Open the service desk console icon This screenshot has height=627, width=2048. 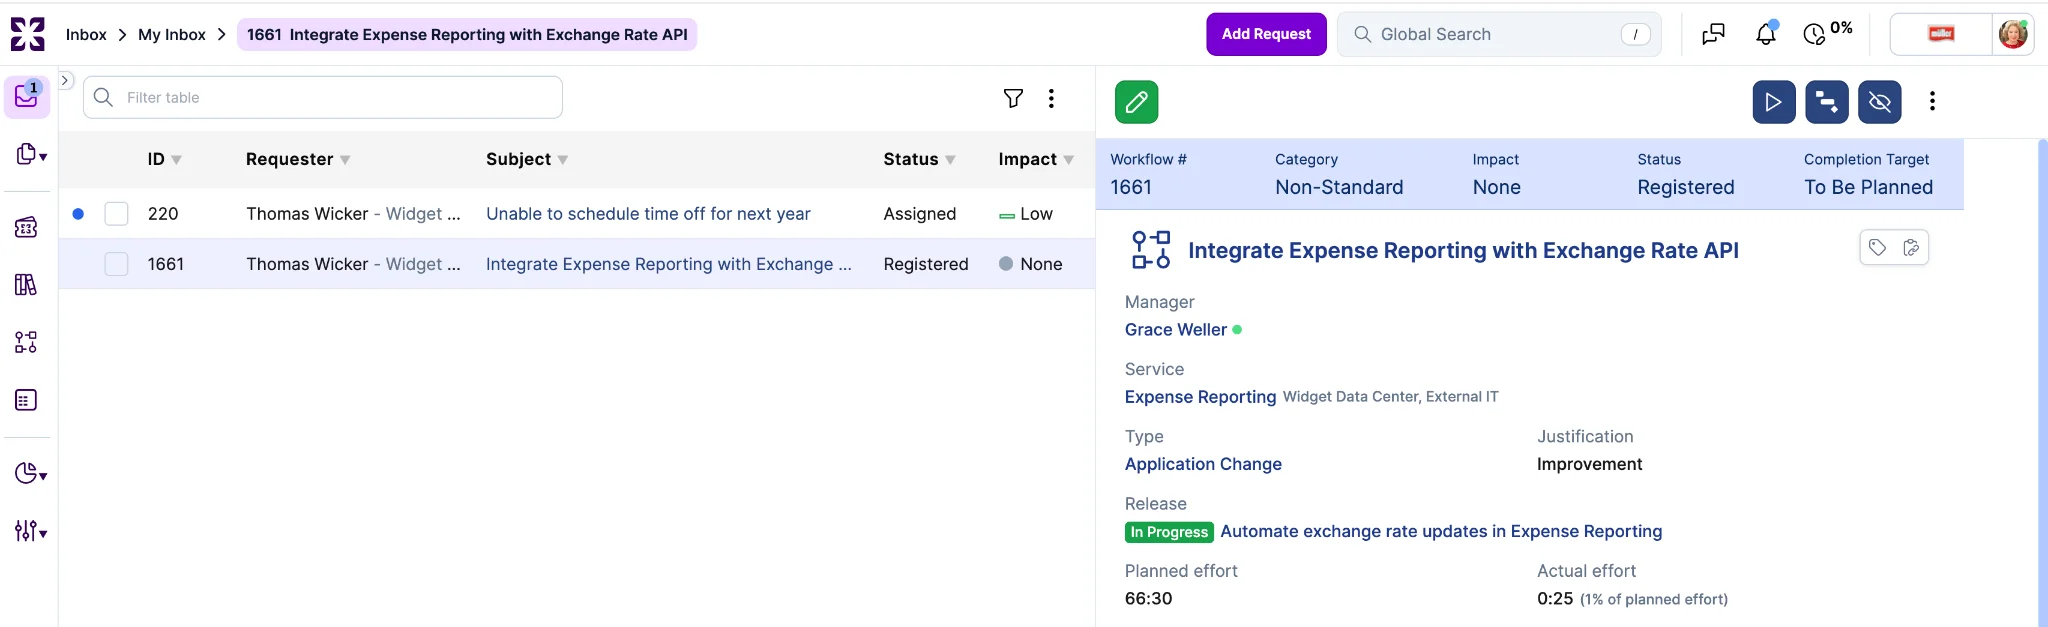26,228
